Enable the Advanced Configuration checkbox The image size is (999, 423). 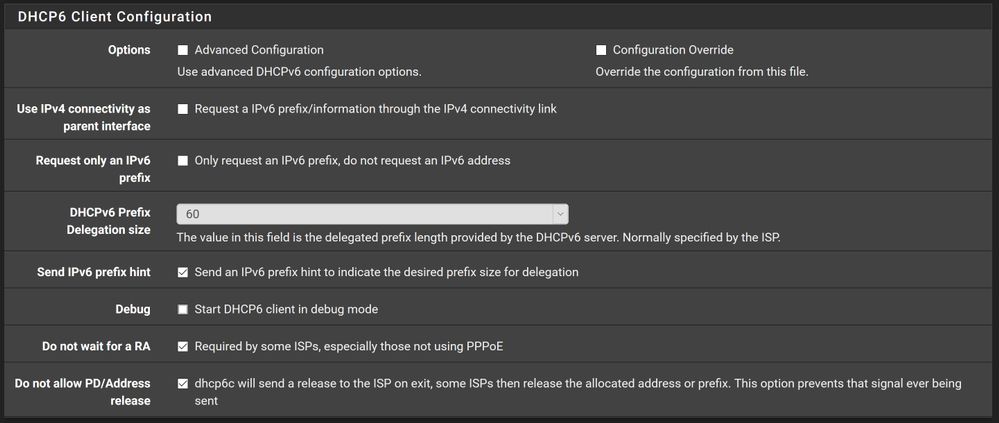click(x=183, y=50)
